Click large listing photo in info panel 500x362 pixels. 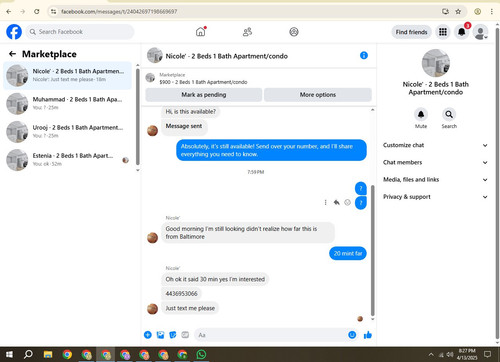coord(435,63)
